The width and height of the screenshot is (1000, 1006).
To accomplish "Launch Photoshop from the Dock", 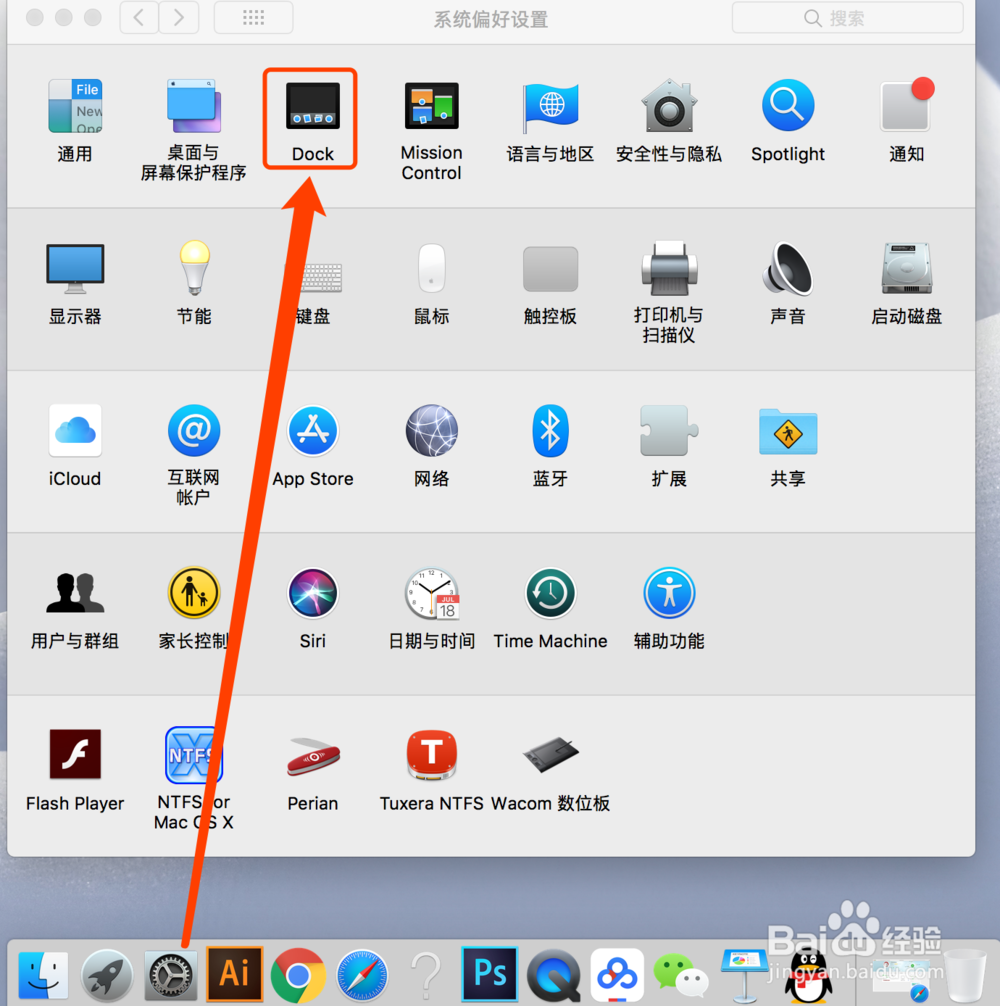I will click(x=489, y=974).
